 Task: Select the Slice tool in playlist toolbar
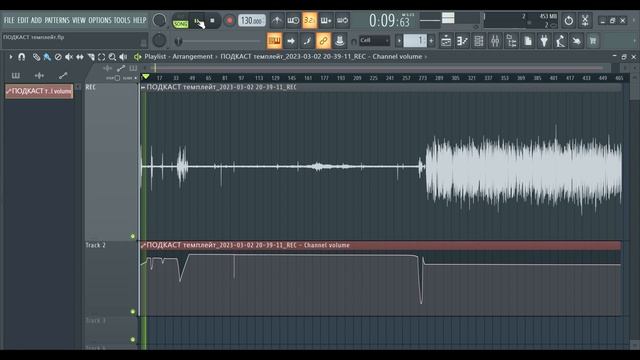[91, 57]
